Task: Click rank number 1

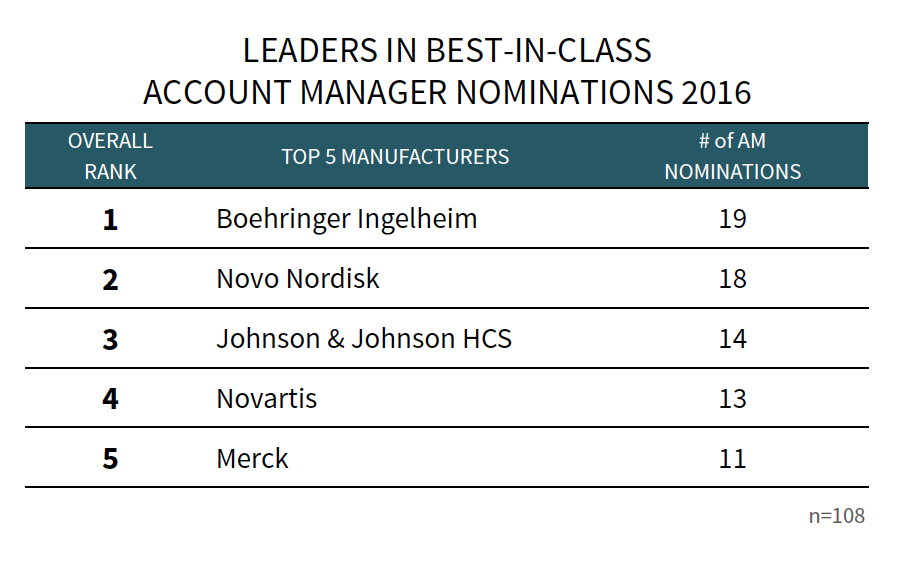Action: coord(110,220)
